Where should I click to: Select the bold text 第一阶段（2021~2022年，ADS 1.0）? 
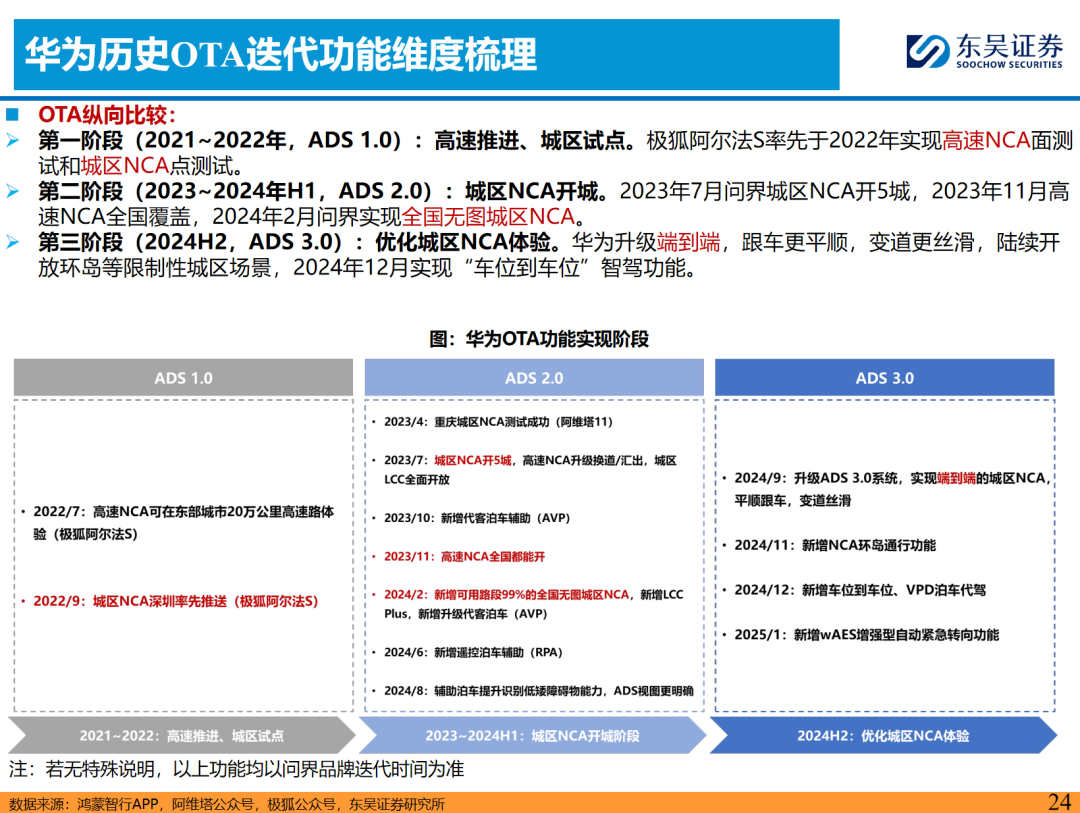pyautogui.click(x=220, y=140)
